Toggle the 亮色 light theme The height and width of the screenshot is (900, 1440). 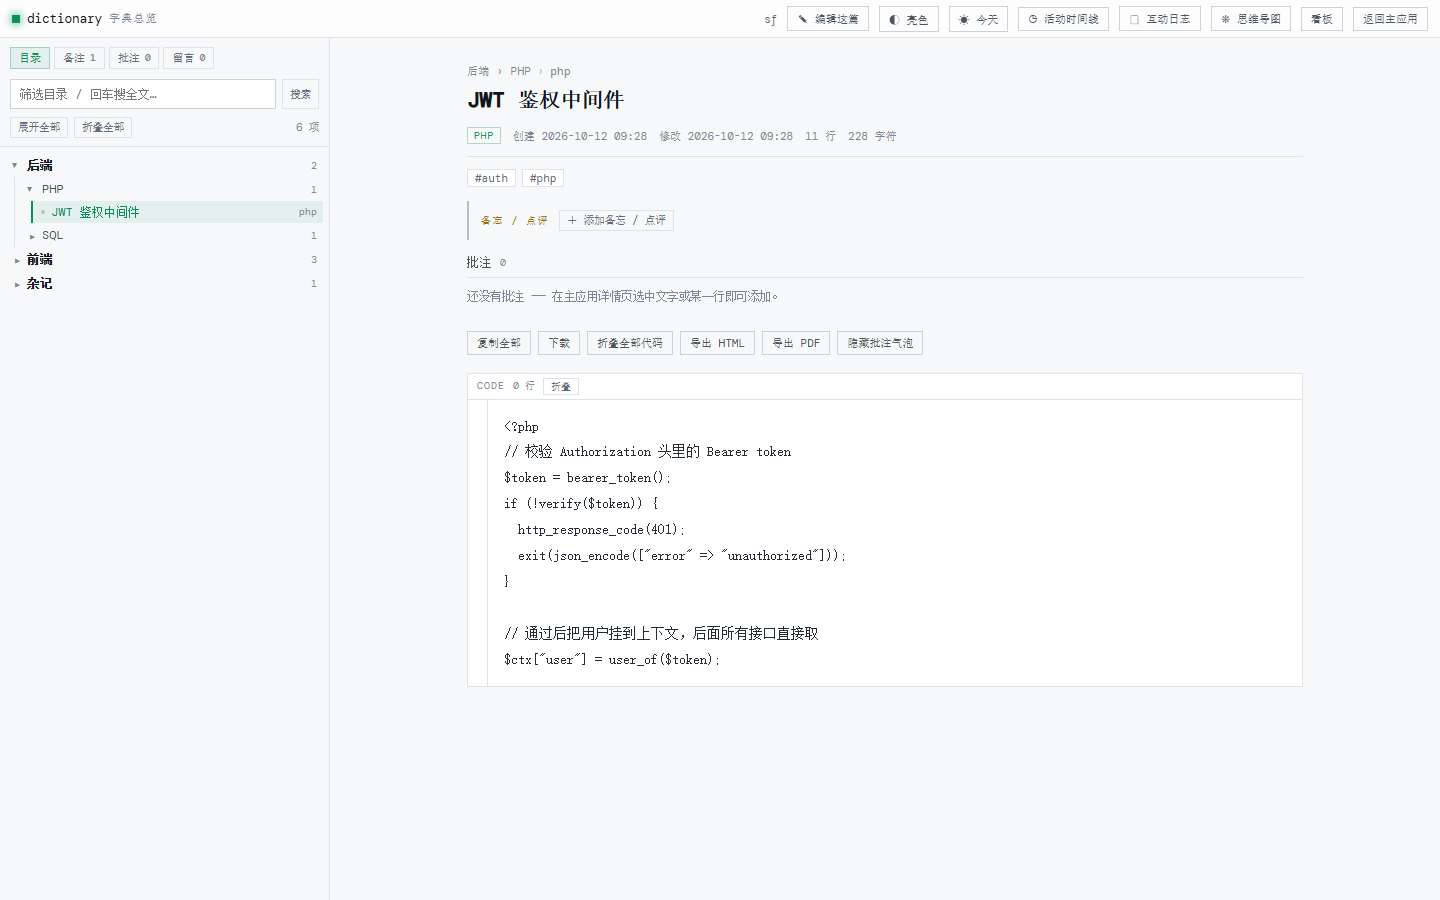tap(909, 19)
